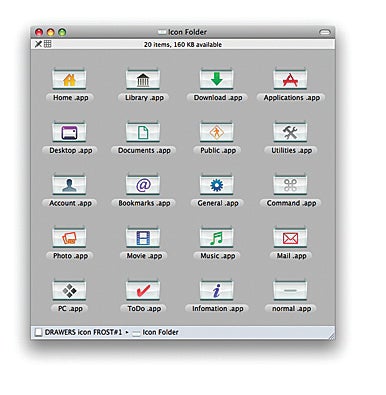Click the "Account .app" file name label

(x=70, y=203)
